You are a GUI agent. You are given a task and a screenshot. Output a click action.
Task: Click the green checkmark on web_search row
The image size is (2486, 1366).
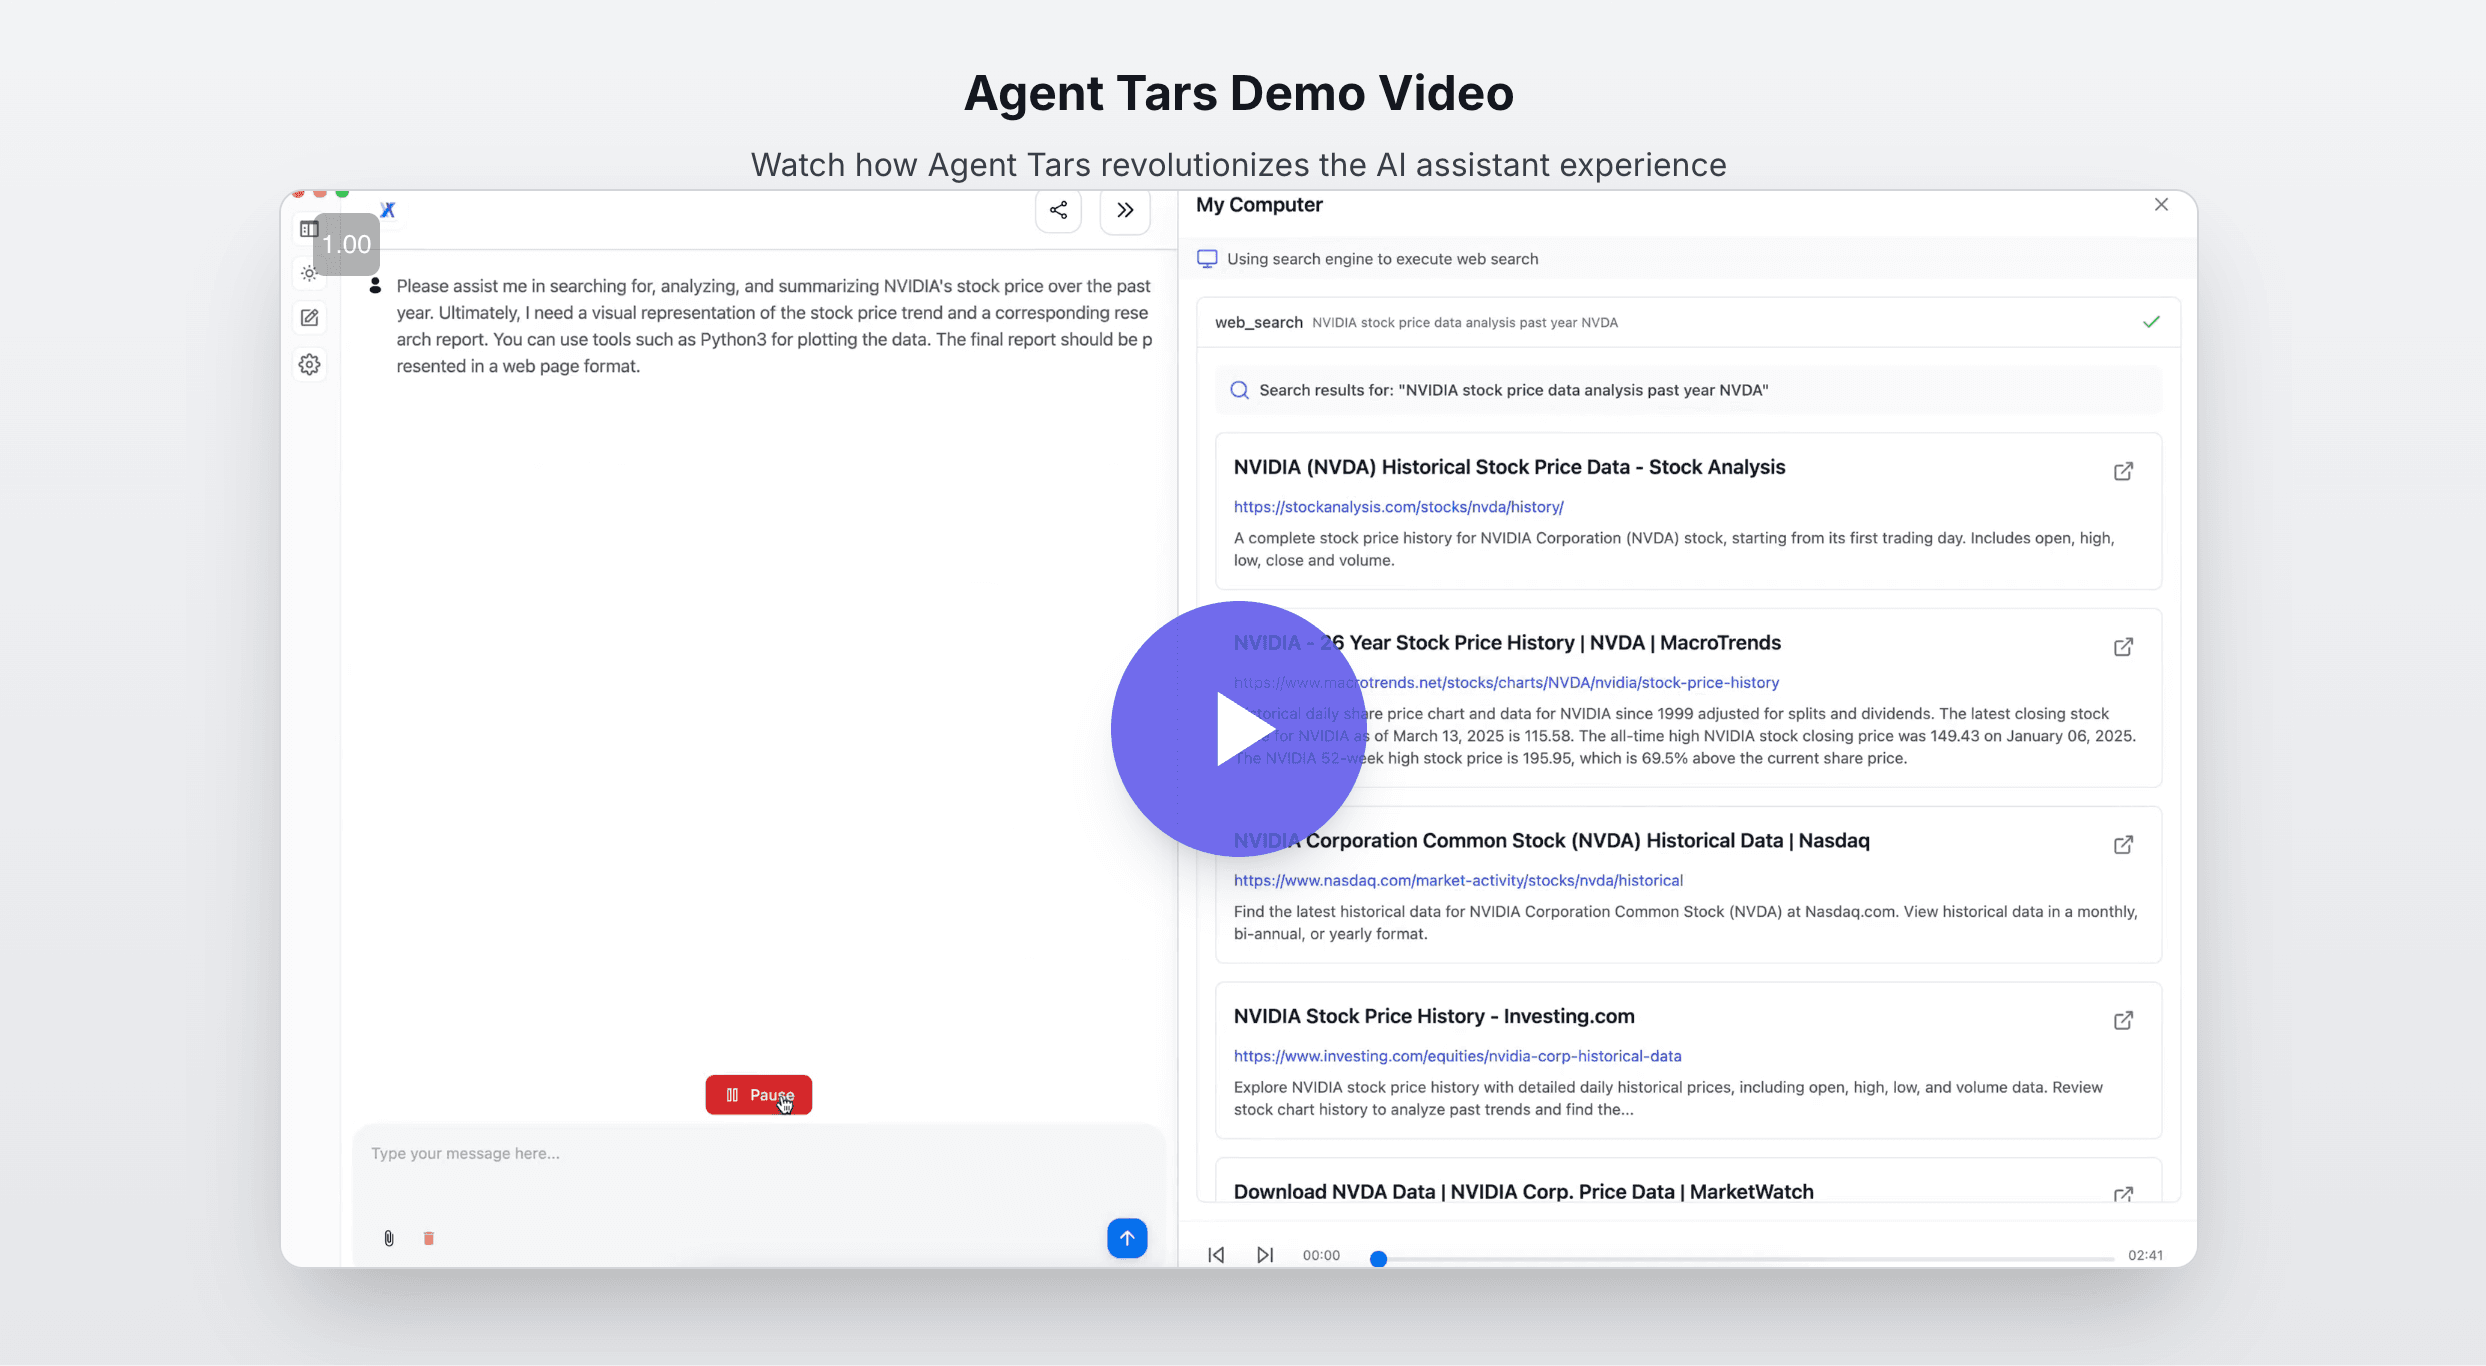2151,322
